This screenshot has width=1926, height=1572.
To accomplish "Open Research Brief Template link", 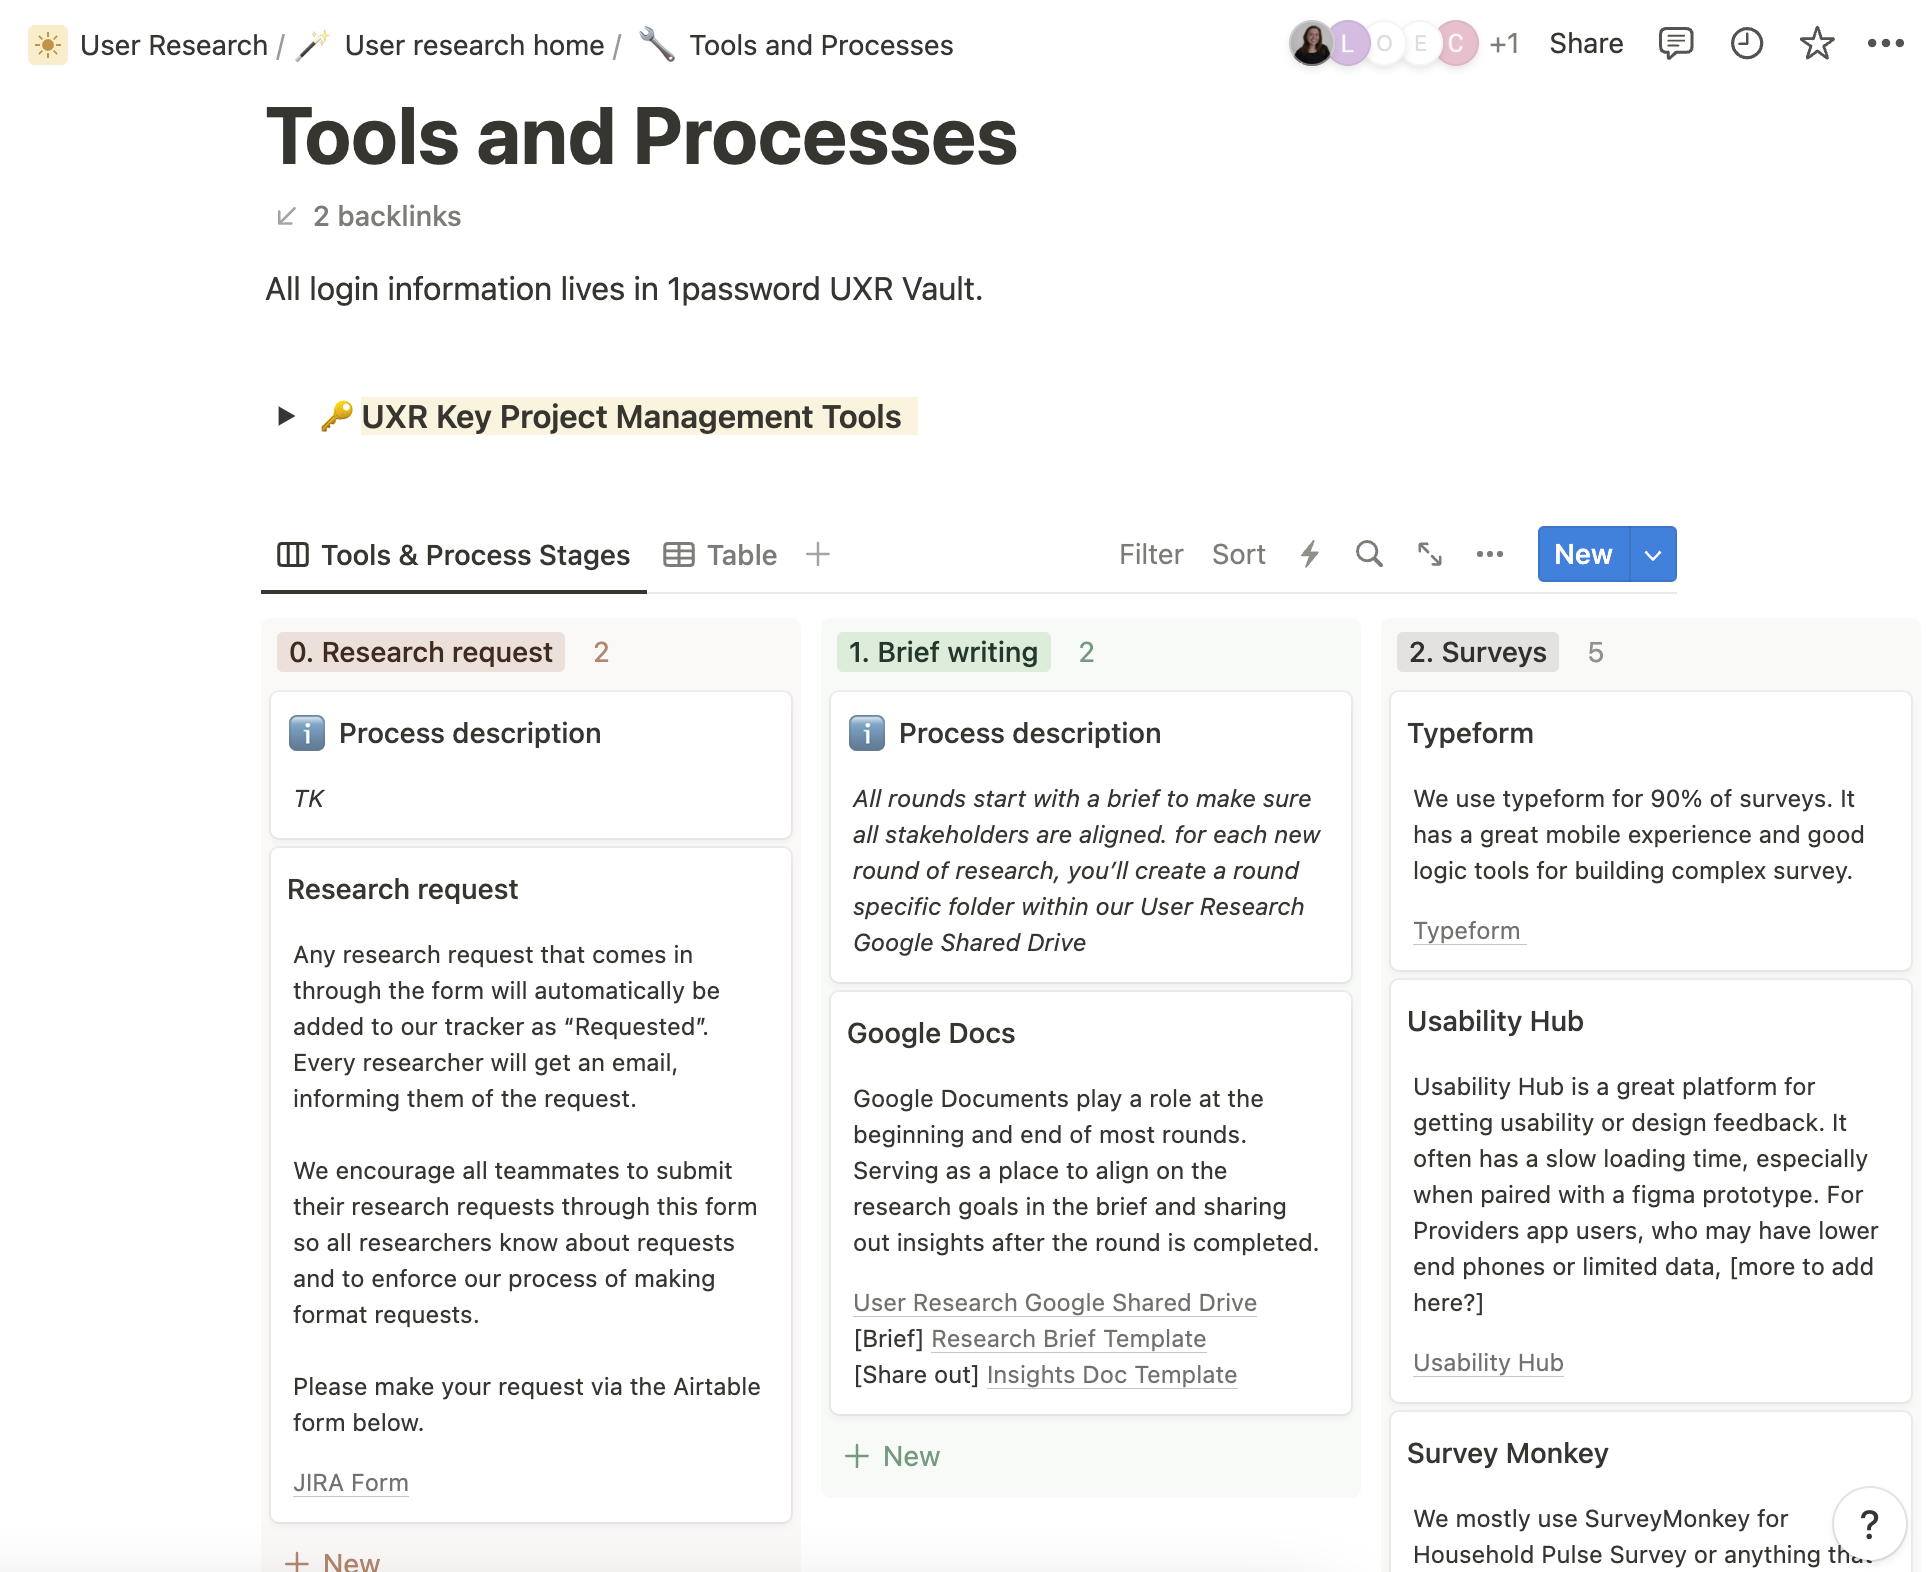I will [1068, 1338].
